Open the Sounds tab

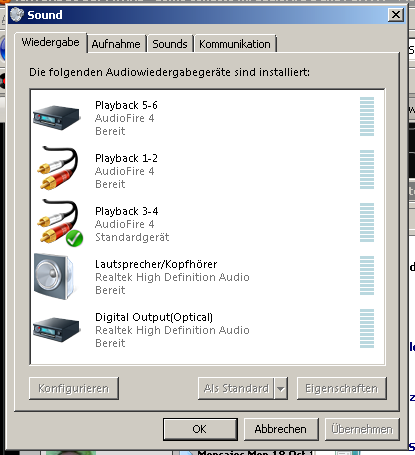[x=170, y=44]
